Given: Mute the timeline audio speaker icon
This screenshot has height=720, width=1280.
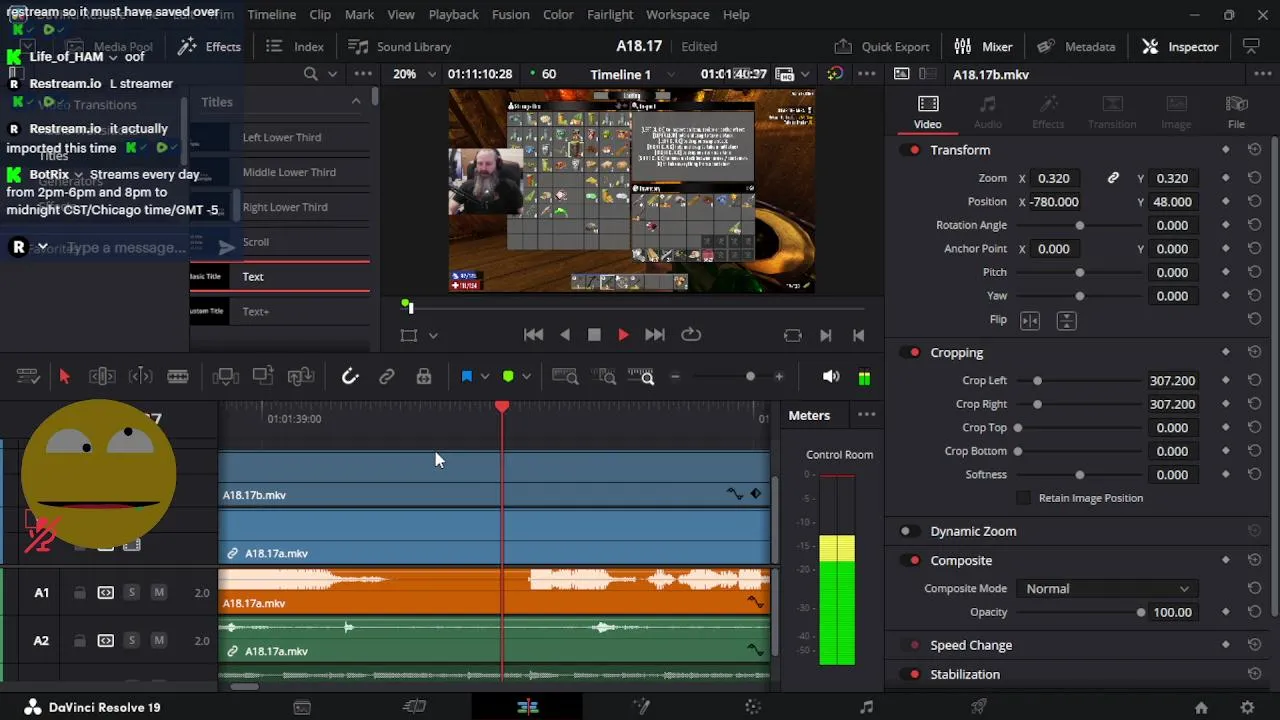Looking at the screenshot, I should pyautogui.click(x=830, y=376).
